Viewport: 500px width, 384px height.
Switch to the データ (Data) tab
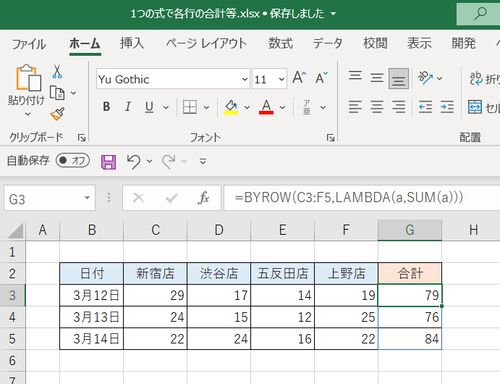(x=328, y=43)
